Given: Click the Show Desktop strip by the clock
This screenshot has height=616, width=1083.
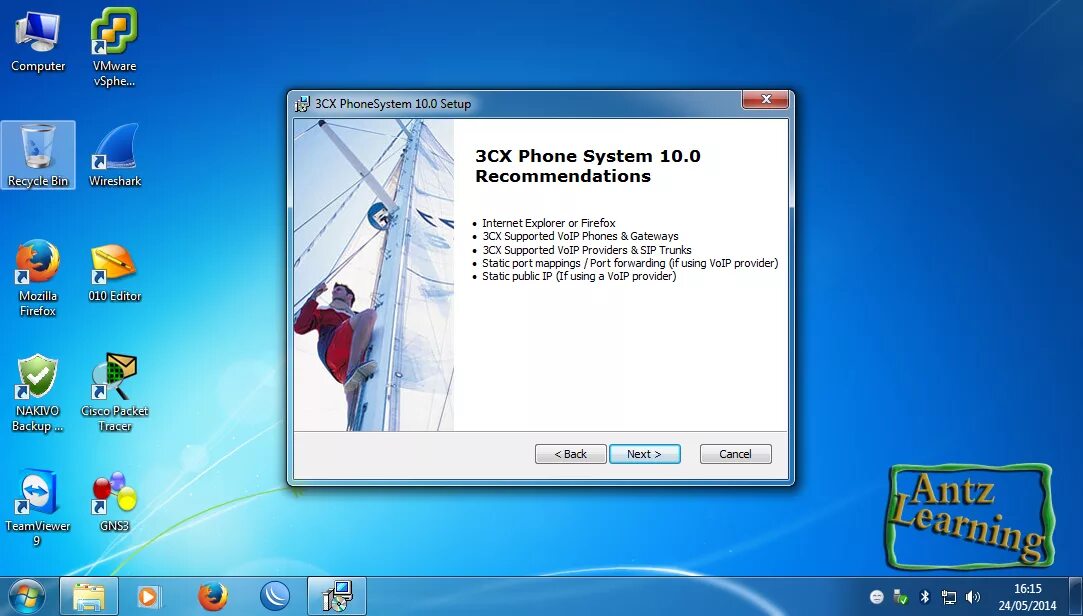Looking at the screenshot, I should coord(1075,597).
